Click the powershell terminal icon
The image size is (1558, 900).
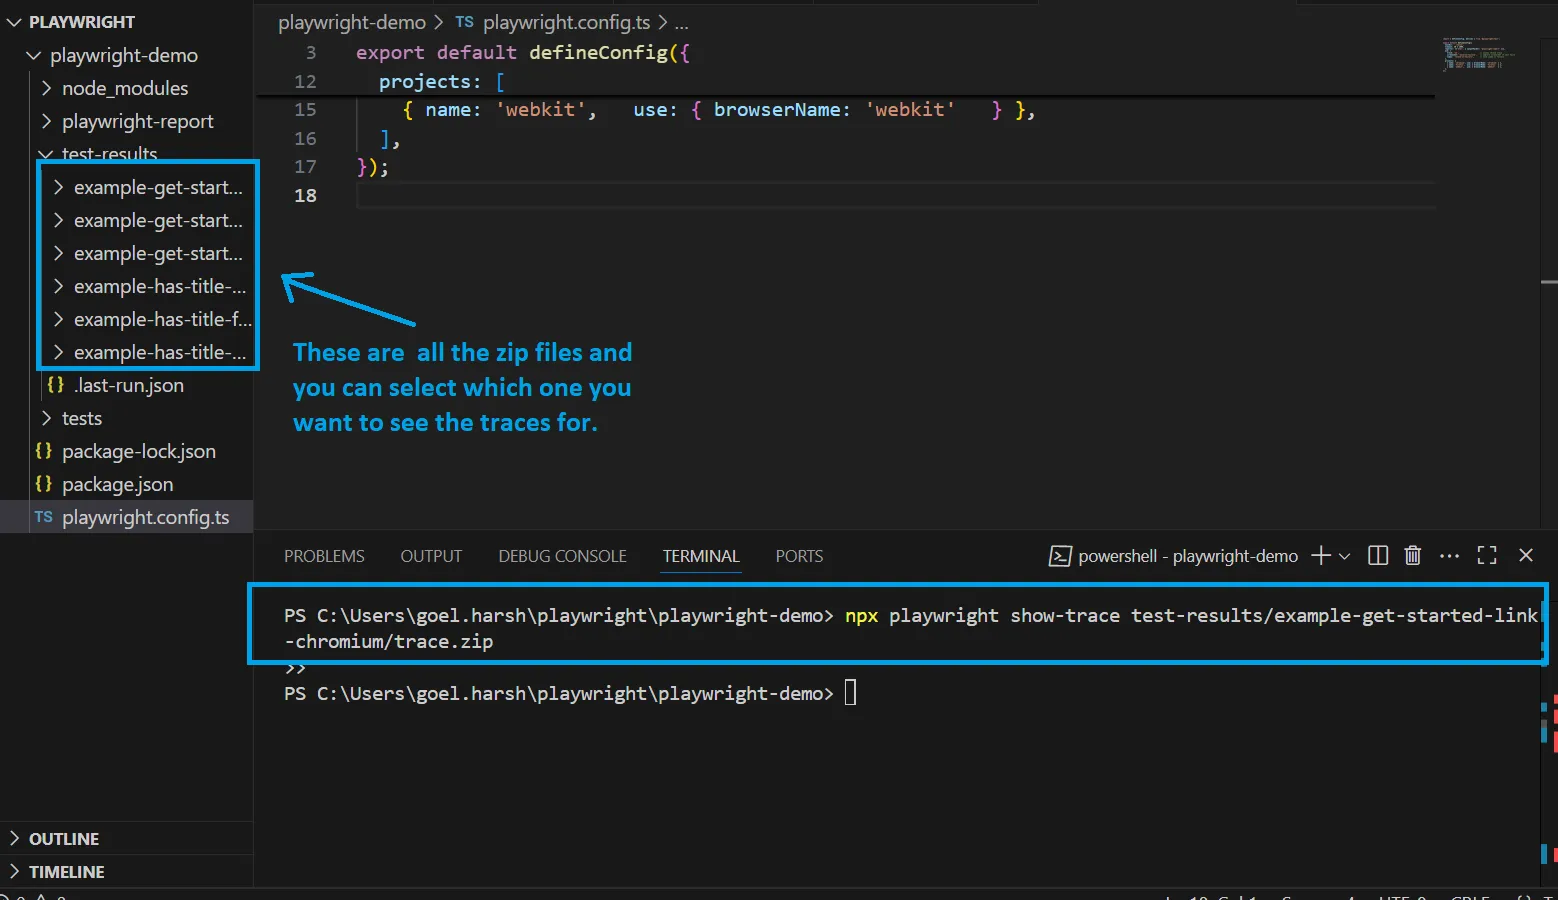point(1060,556)
